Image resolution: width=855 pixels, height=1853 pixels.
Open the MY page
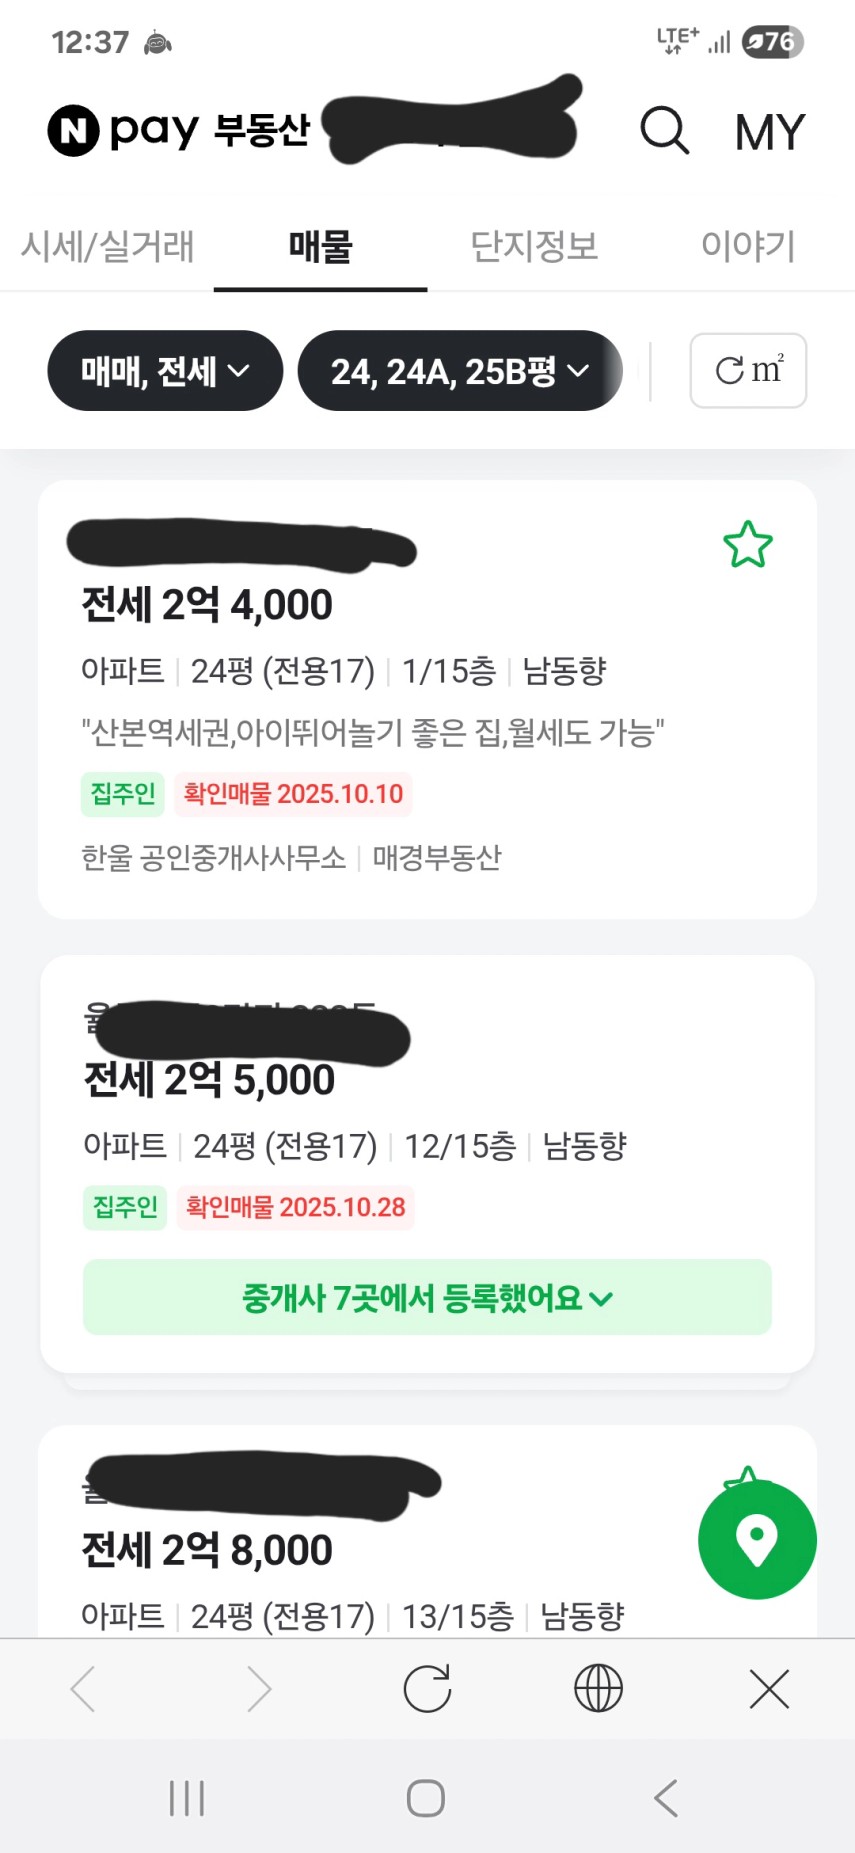(769, 132)
